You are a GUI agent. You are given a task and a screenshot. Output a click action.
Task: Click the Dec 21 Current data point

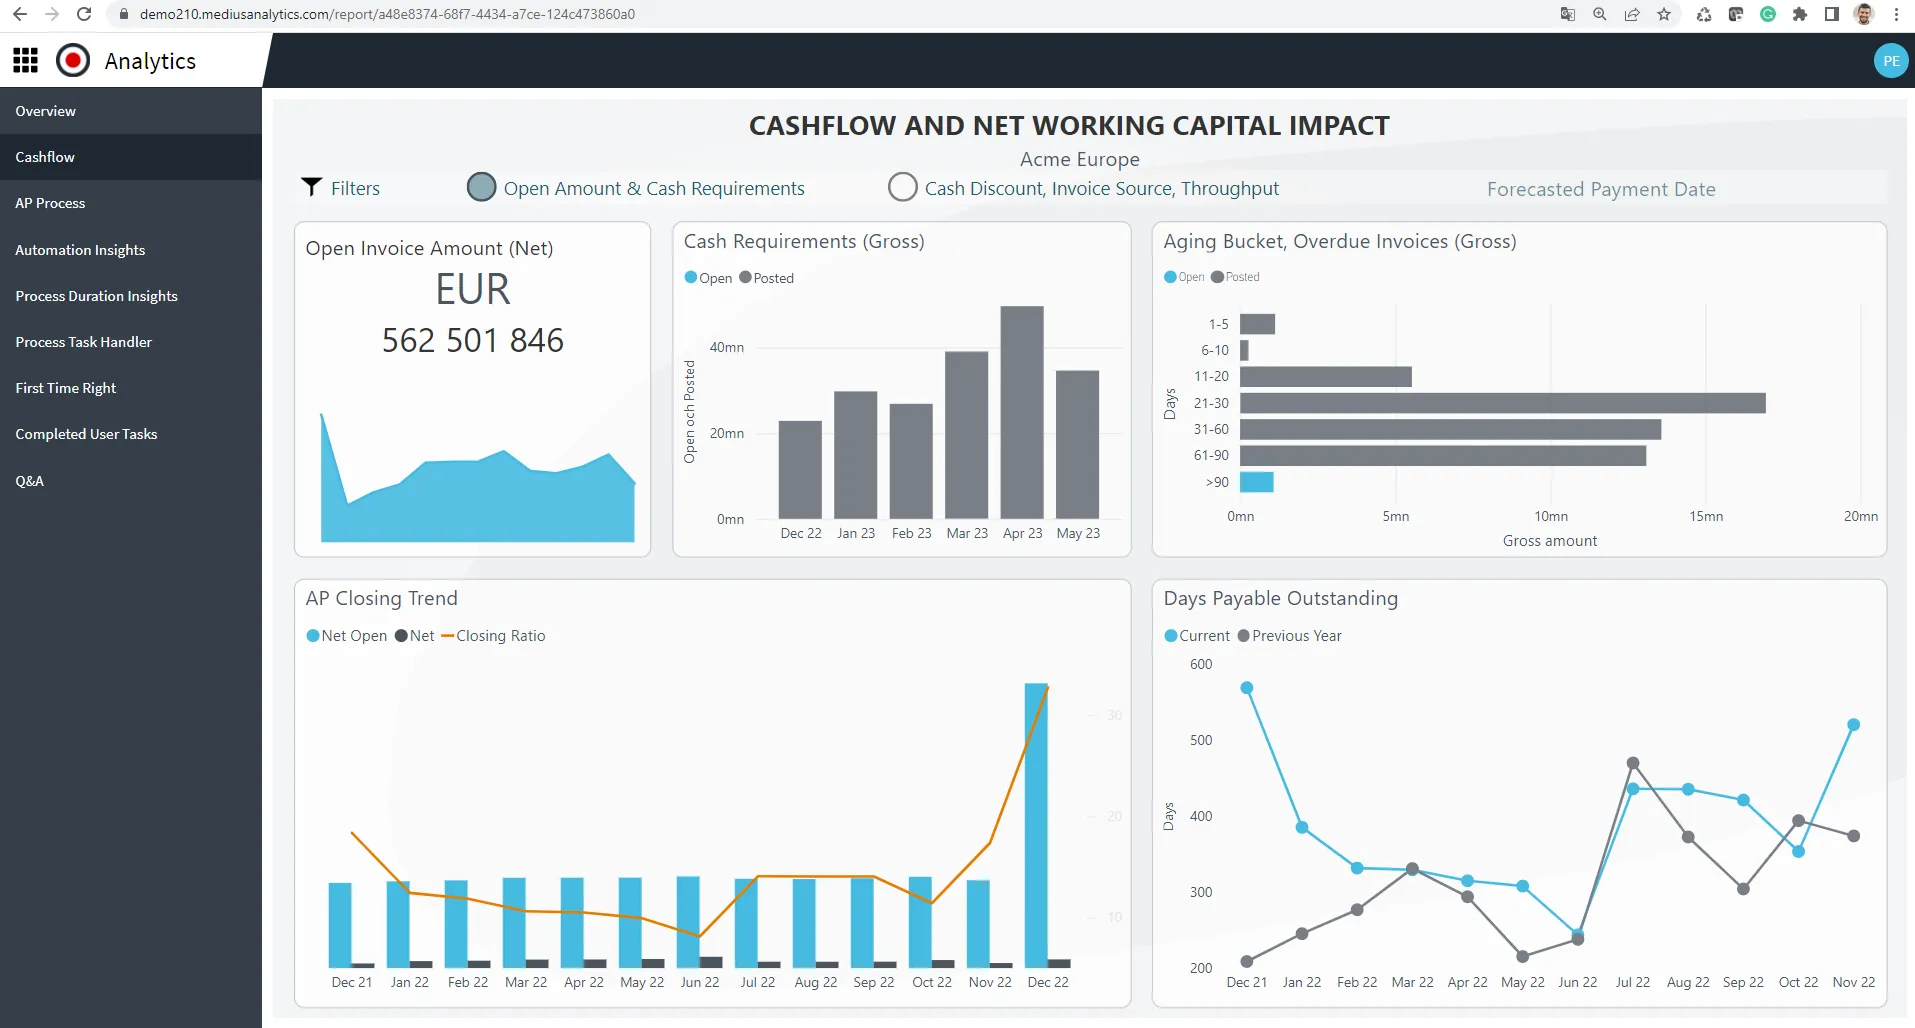(x=1247, y=688)
